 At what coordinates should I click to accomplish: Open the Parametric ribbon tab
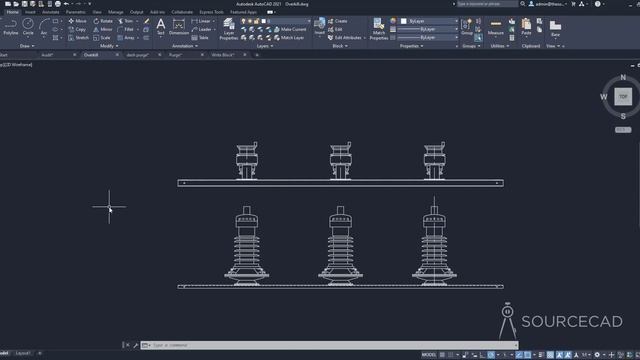coord(76,12)
